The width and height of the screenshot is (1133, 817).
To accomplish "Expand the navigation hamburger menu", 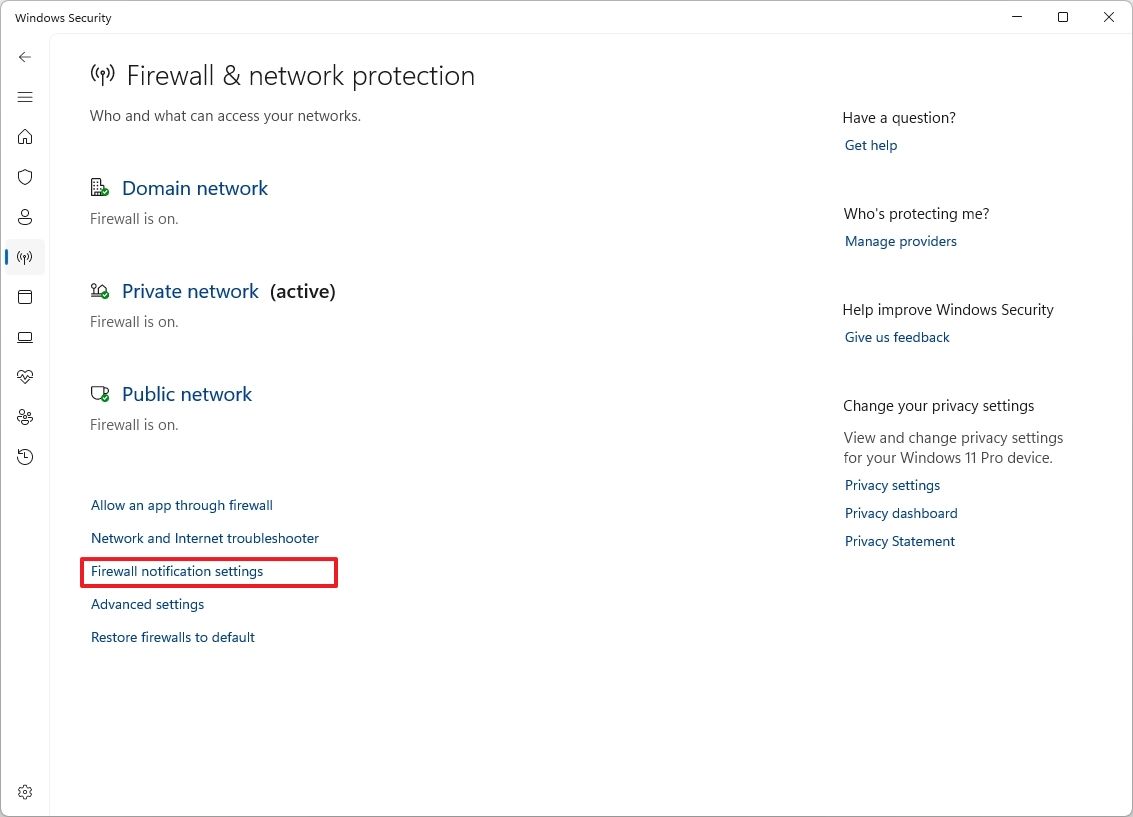I will [25, 97].
